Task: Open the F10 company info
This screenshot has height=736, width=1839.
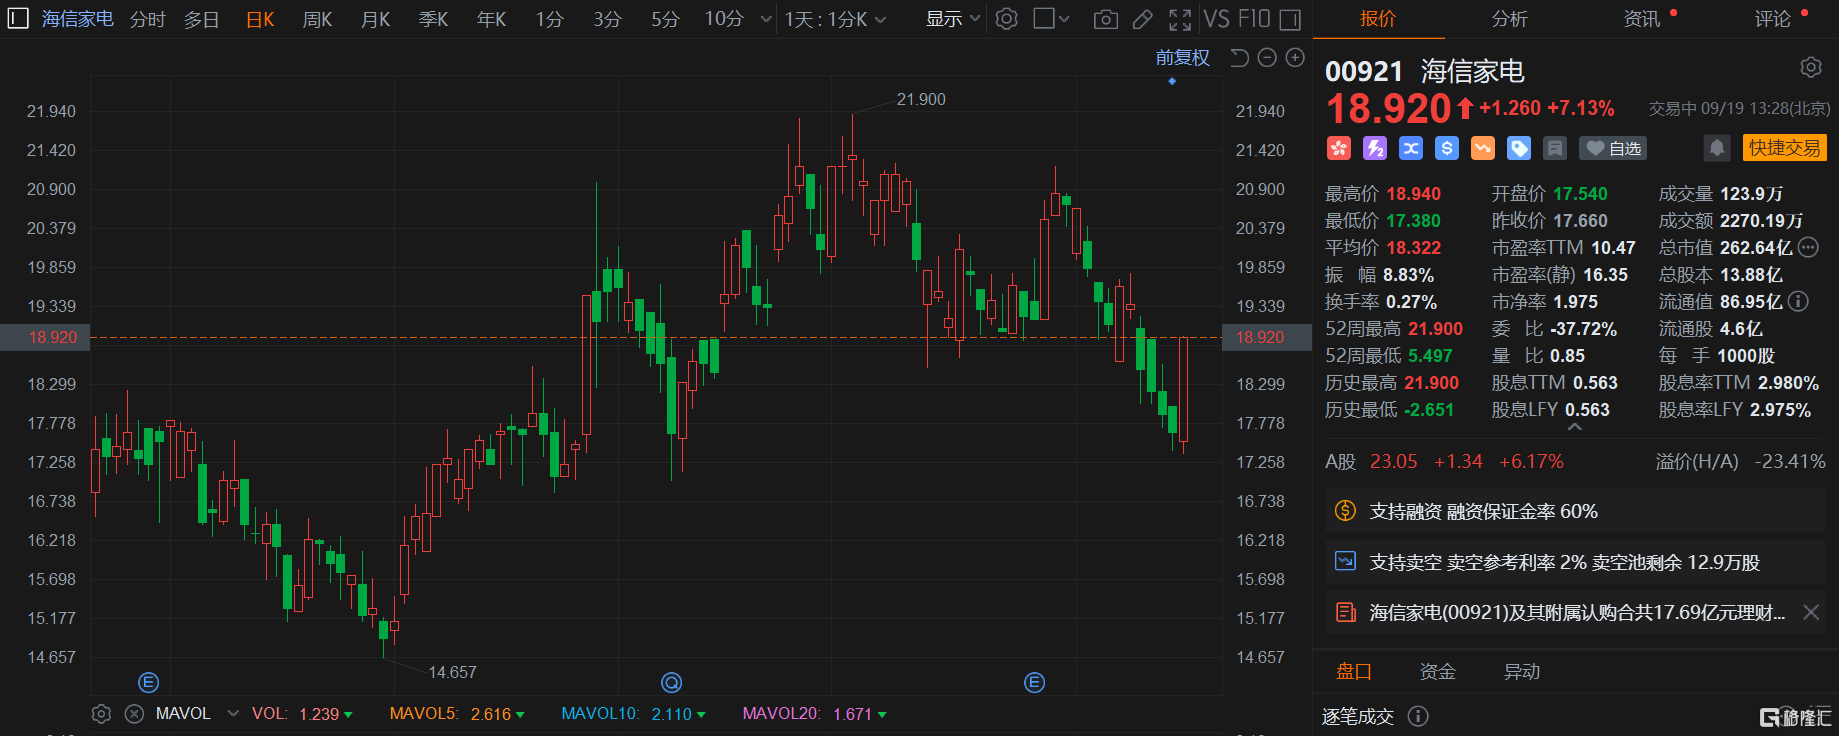Action: [x=1254, y=19]
